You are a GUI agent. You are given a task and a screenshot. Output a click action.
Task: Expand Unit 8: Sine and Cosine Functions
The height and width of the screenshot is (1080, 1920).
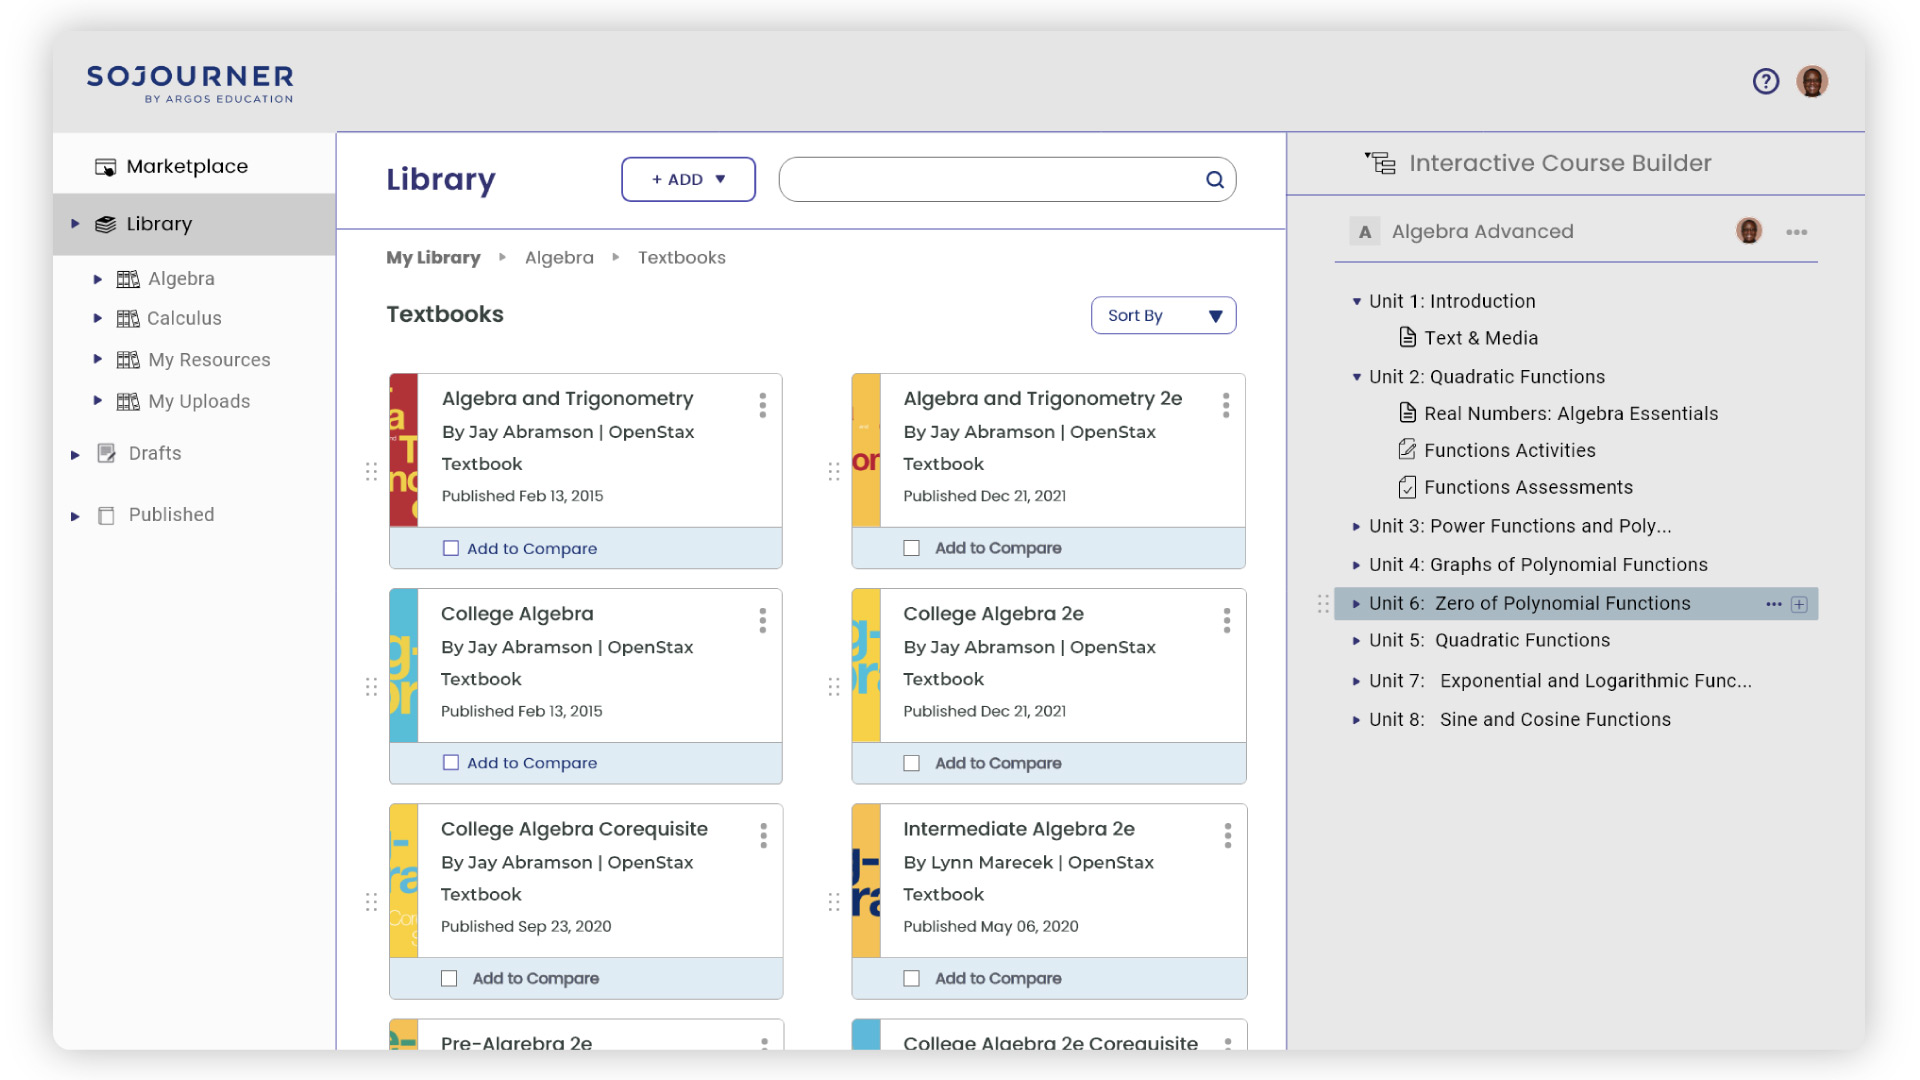tap(1357, 719)
